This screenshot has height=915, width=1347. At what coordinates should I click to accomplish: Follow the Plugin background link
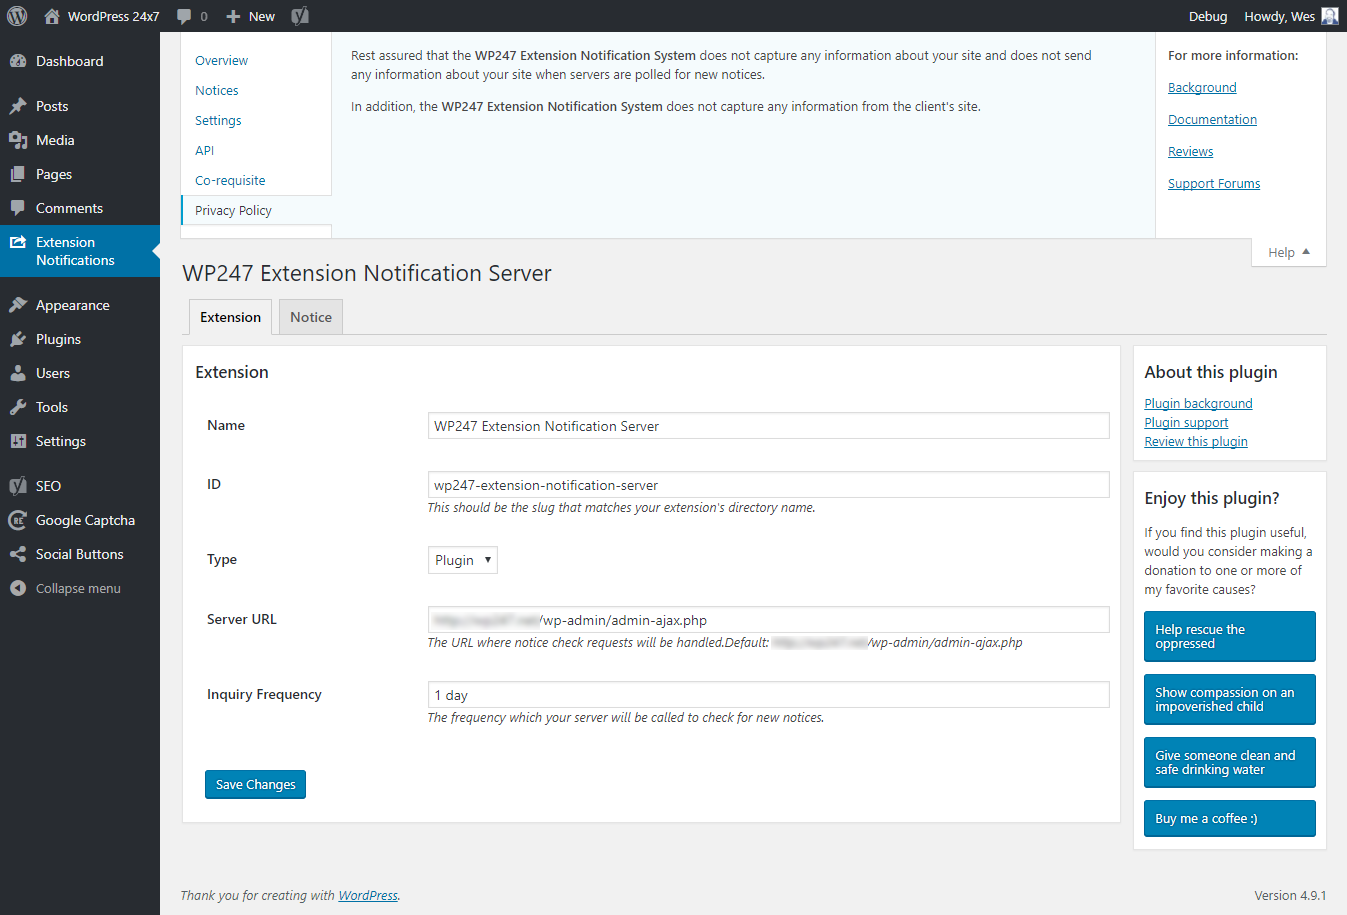(1198, 403)
